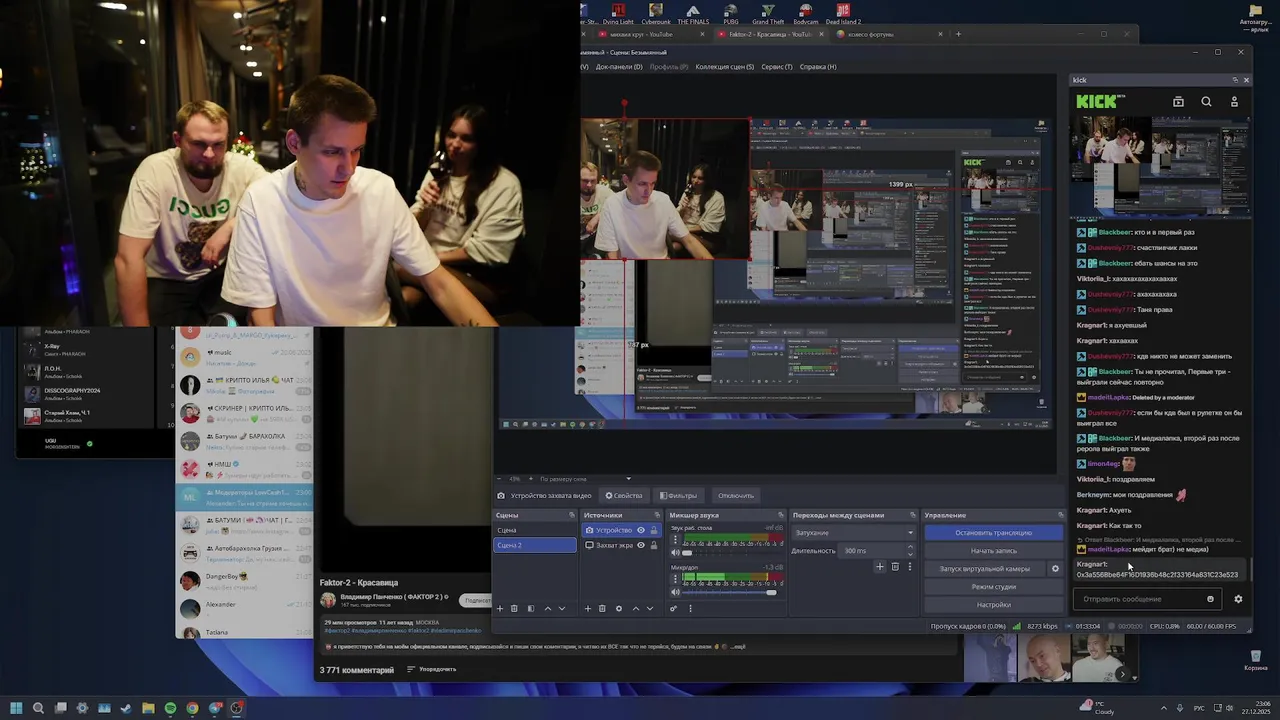Viewport: 1280px width, 720px height.
Task: Click Запуск виртуальной камеры button
Action: [x=984, y=569]
